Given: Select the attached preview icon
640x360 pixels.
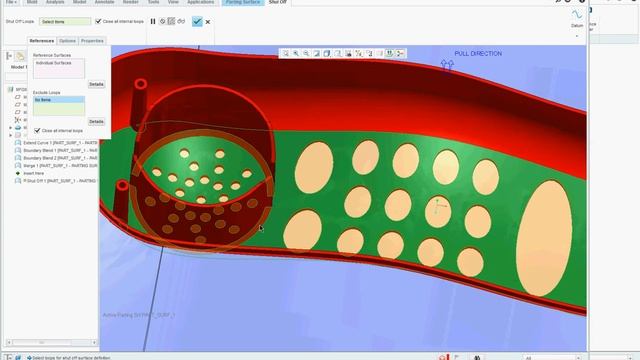Looking at the screenshot, I should tap(171, 21).
